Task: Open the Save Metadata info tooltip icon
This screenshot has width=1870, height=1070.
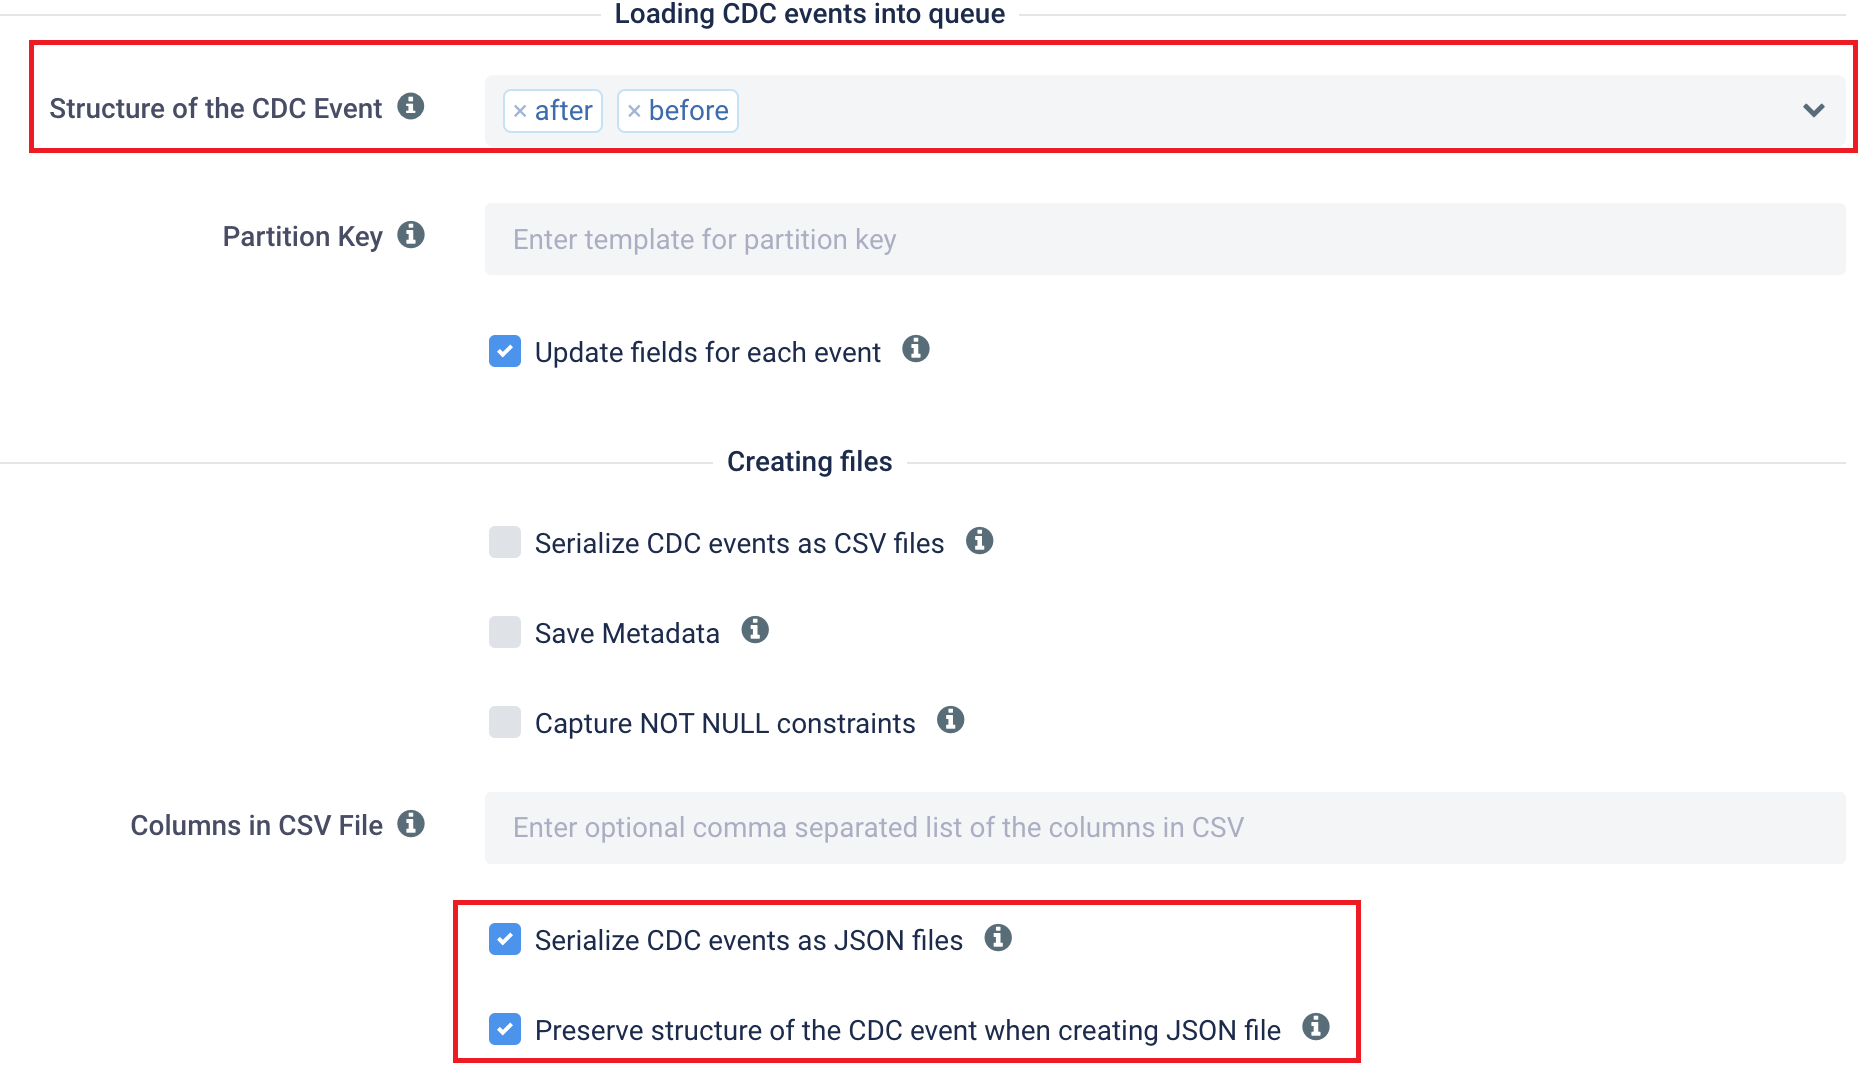Action: click(x=755, y=630)
